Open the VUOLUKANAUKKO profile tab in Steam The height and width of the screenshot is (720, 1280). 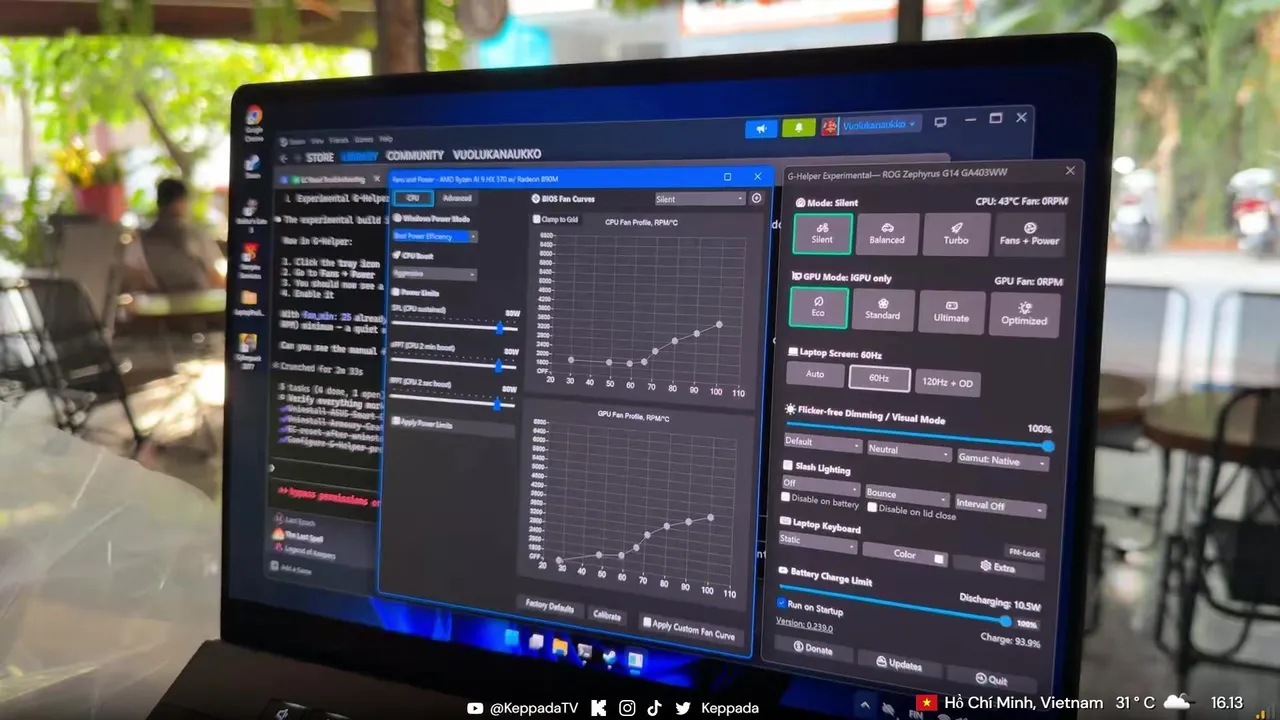pos(497,155)
